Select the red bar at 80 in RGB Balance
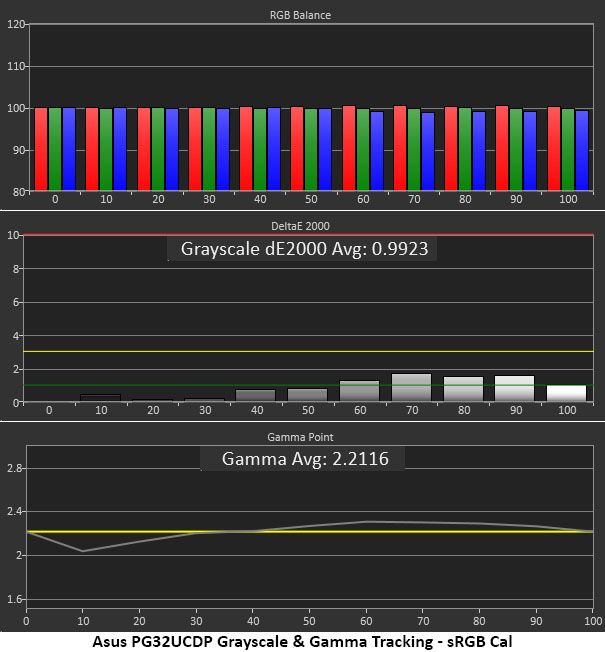 451,149
